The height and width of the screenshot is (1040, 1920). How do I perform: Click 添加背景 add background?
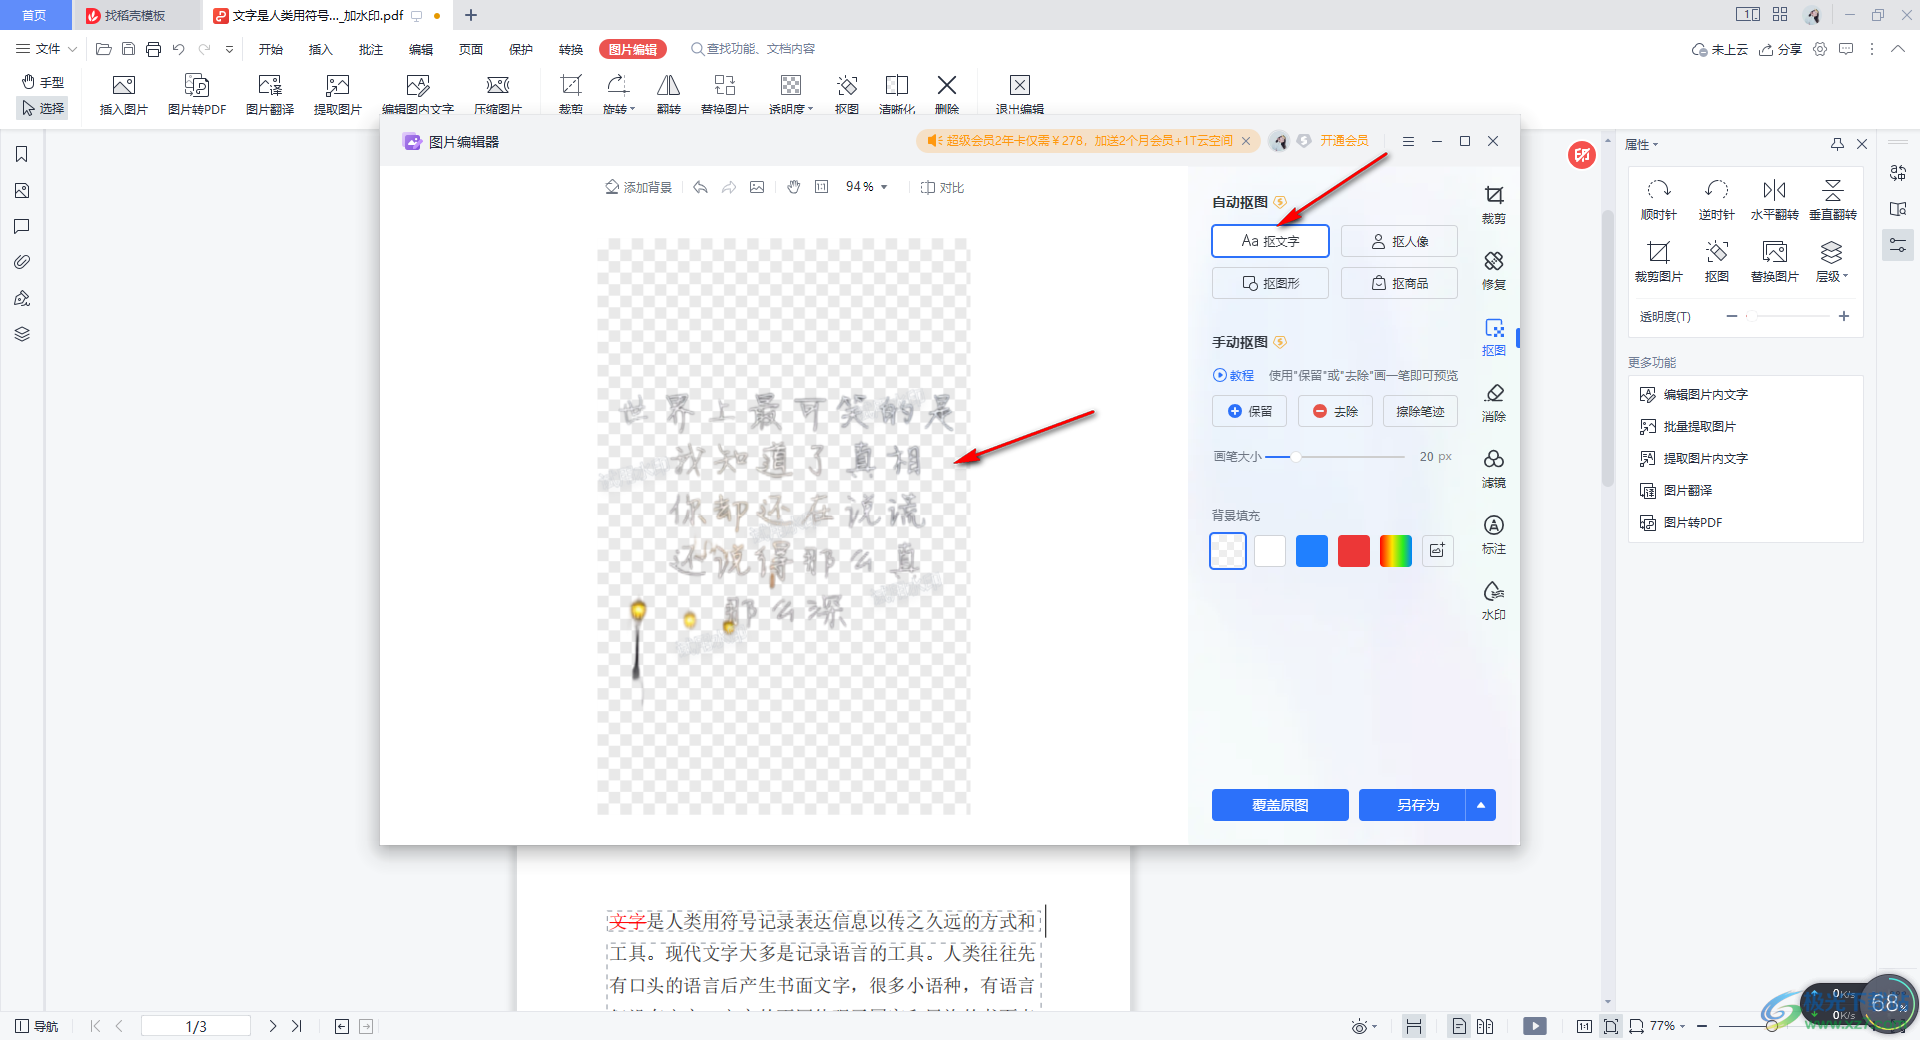click(x=638, y=187)
